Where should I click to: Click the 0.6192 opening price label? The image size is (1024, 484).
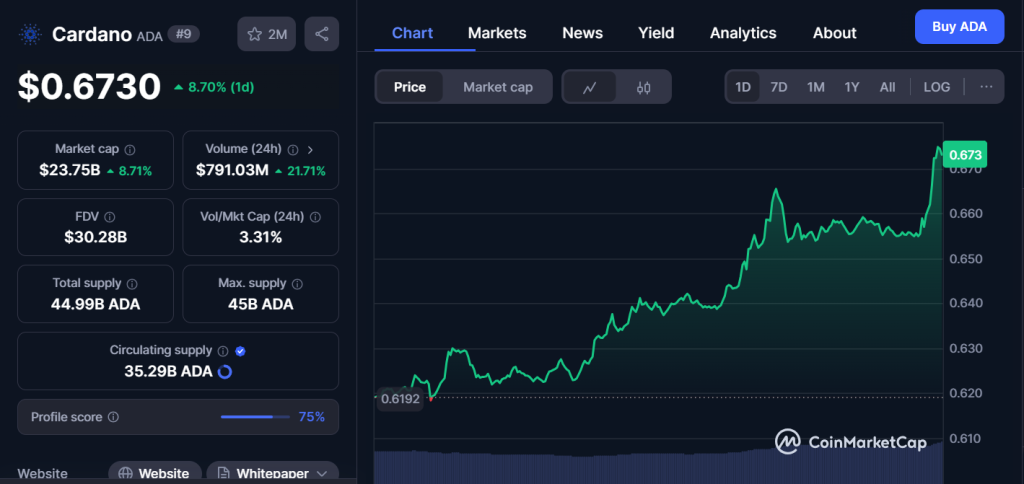[x=400, y=398]
